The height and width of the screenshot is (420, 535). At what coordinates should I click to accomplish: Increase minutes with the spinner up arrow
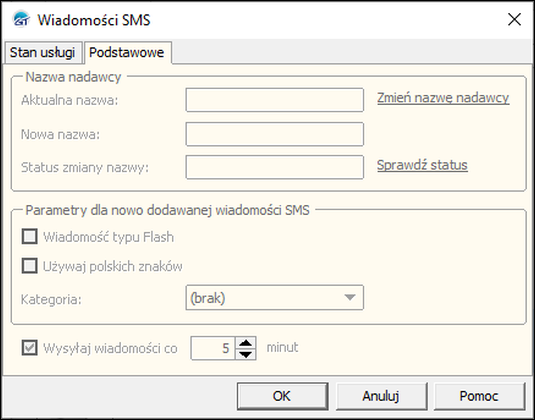click(245, 343)
